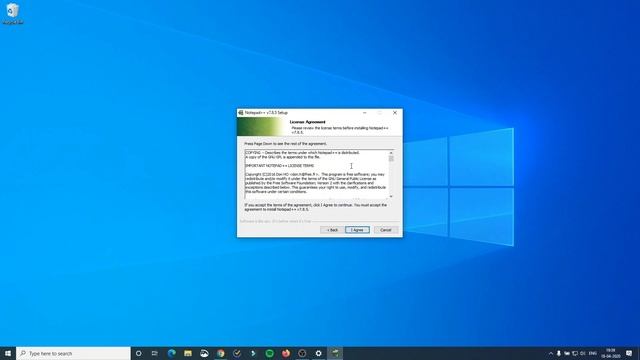This screenshot has width=640, height=360.
Task: Go back using the < Back button
Action: pos(332,230)
